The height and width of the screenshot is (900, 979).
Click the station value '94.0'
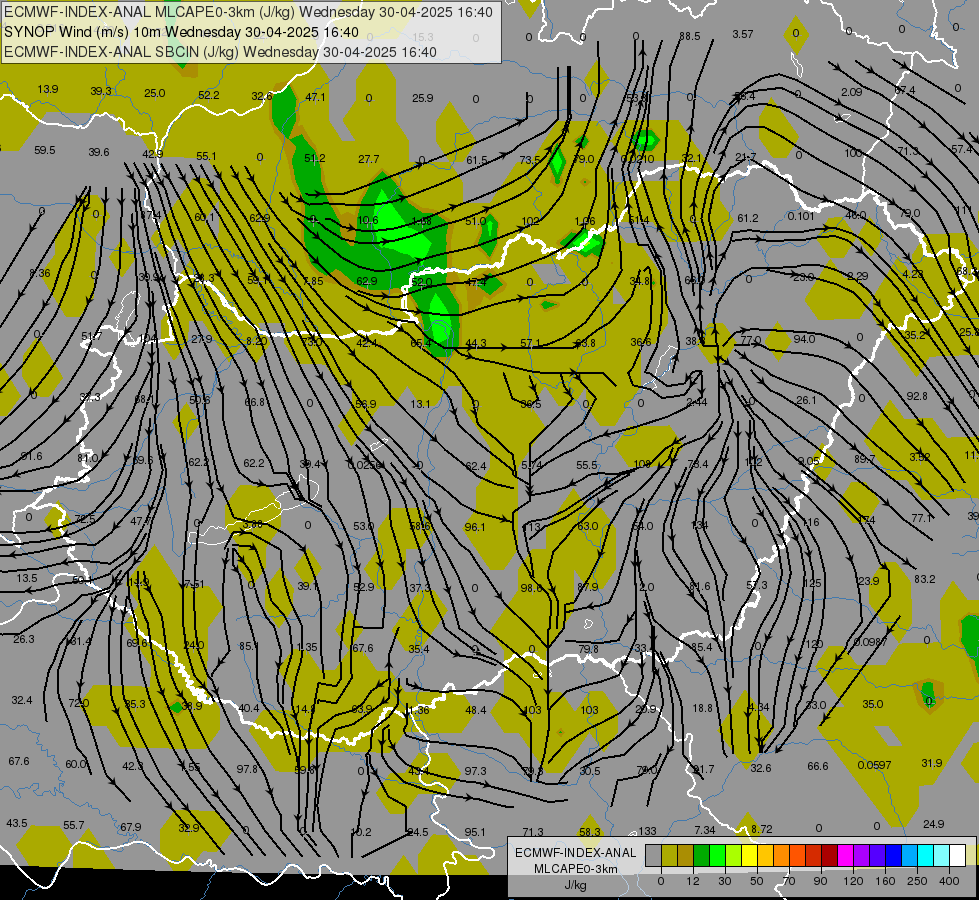click(804, 339)
